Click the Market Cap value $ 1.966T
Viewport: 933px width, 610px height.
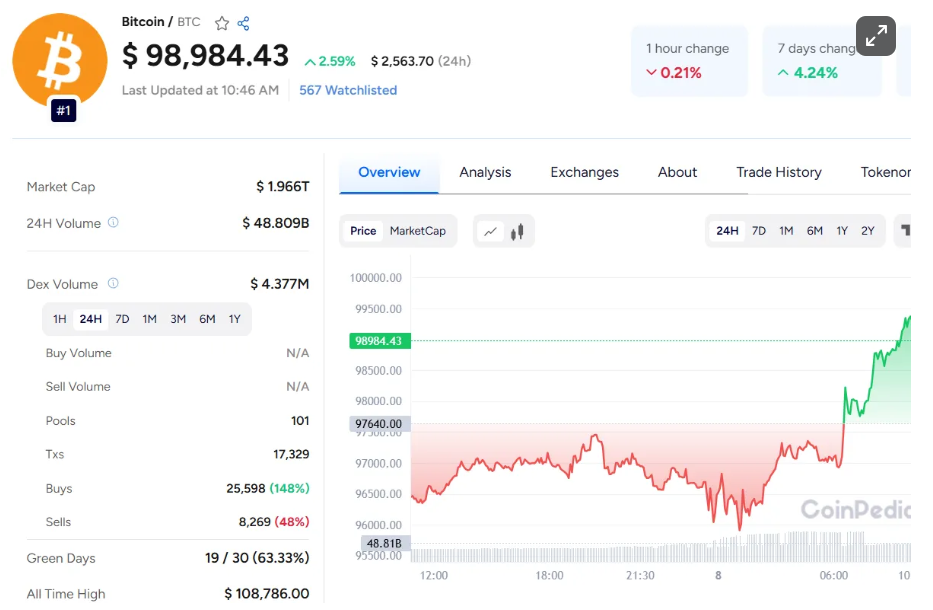[283, 187]
